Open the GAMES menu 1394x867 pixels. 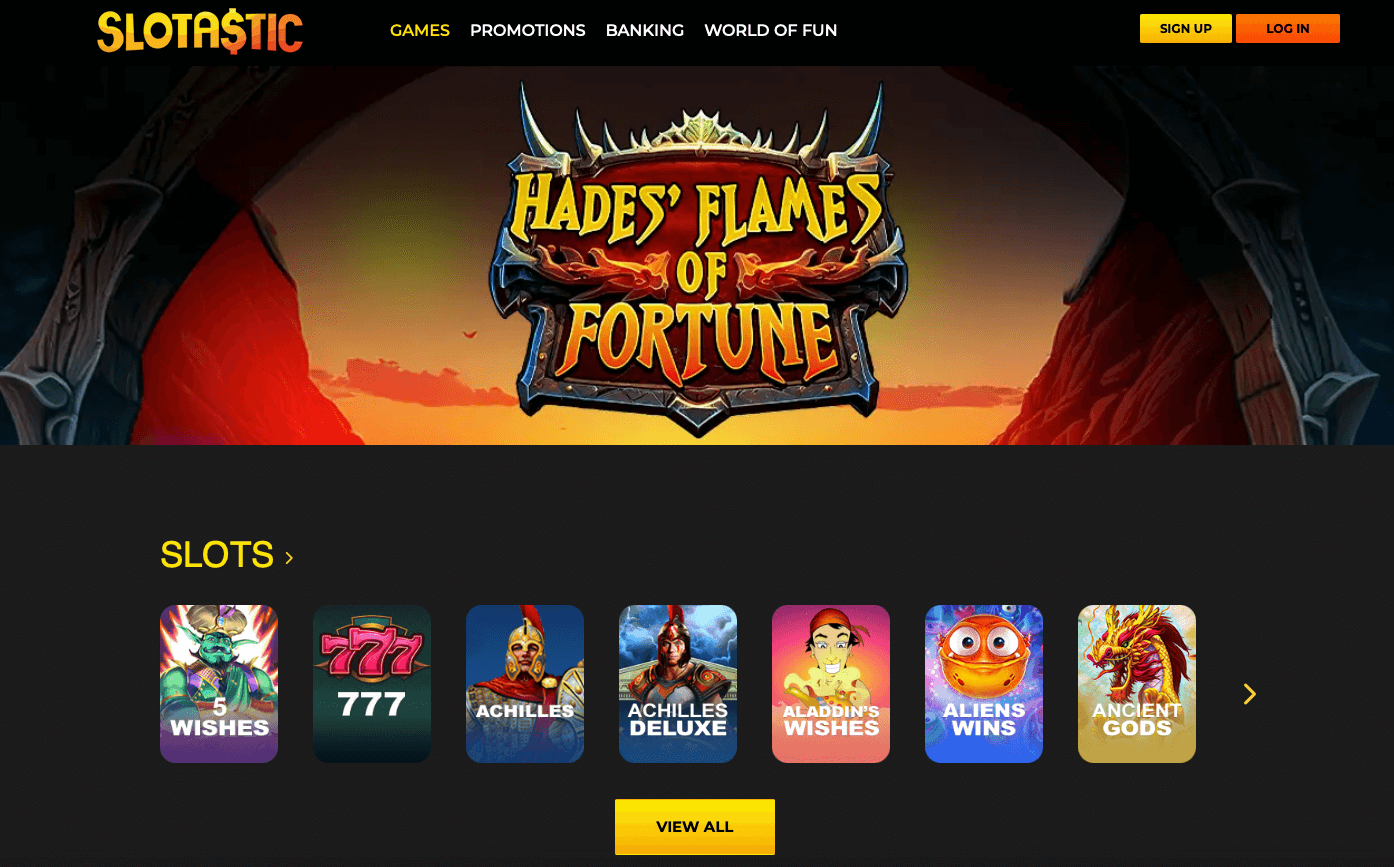(420, 30)
